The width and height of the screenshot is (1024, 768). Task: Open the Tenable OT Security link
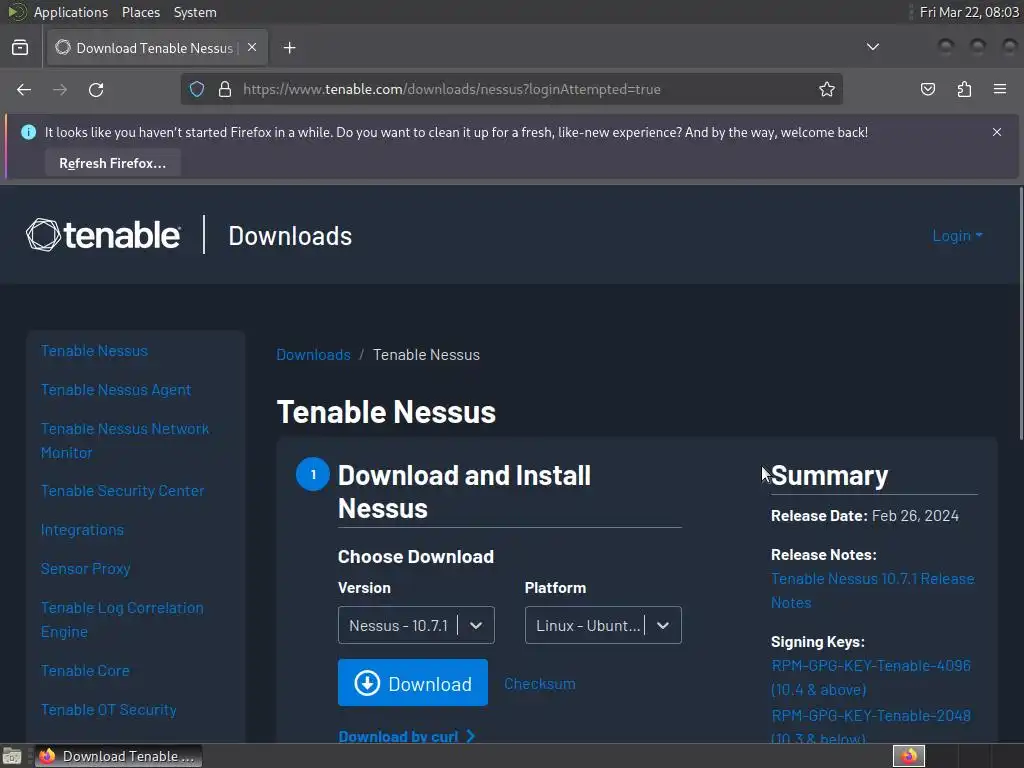108,710
